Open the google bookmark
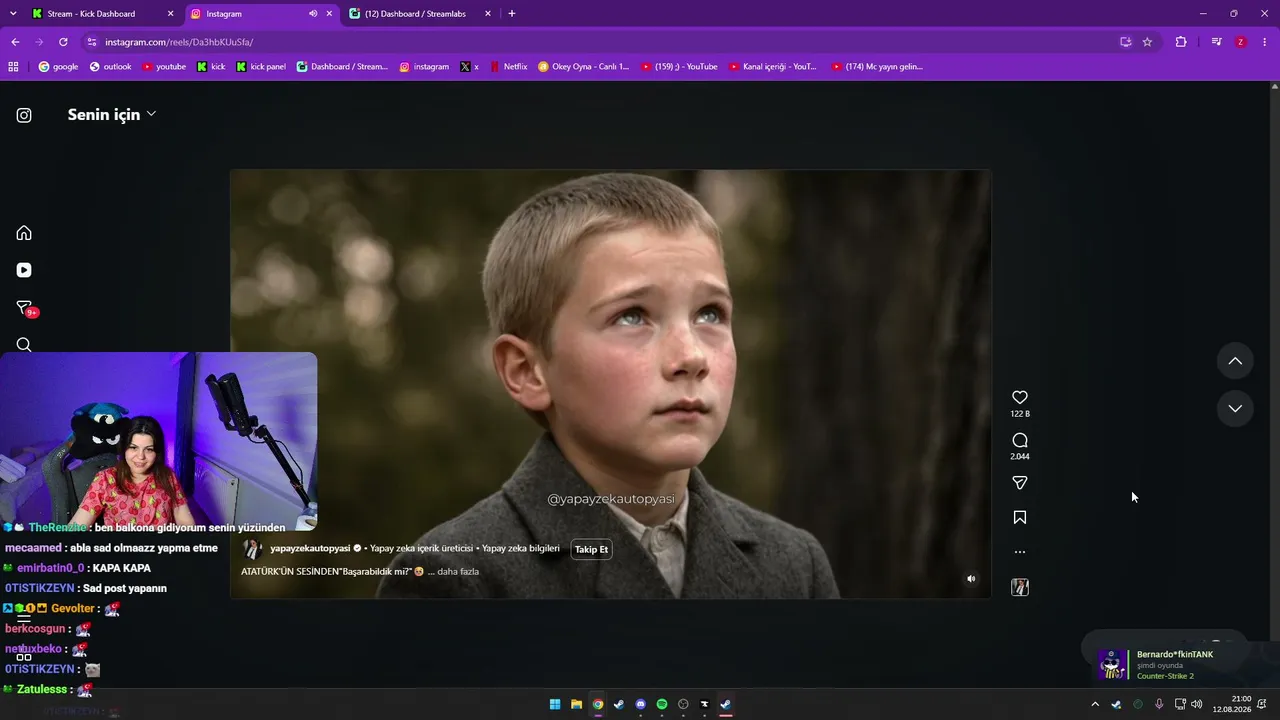Screen dimensions: 1280x720 click(58, 67)
